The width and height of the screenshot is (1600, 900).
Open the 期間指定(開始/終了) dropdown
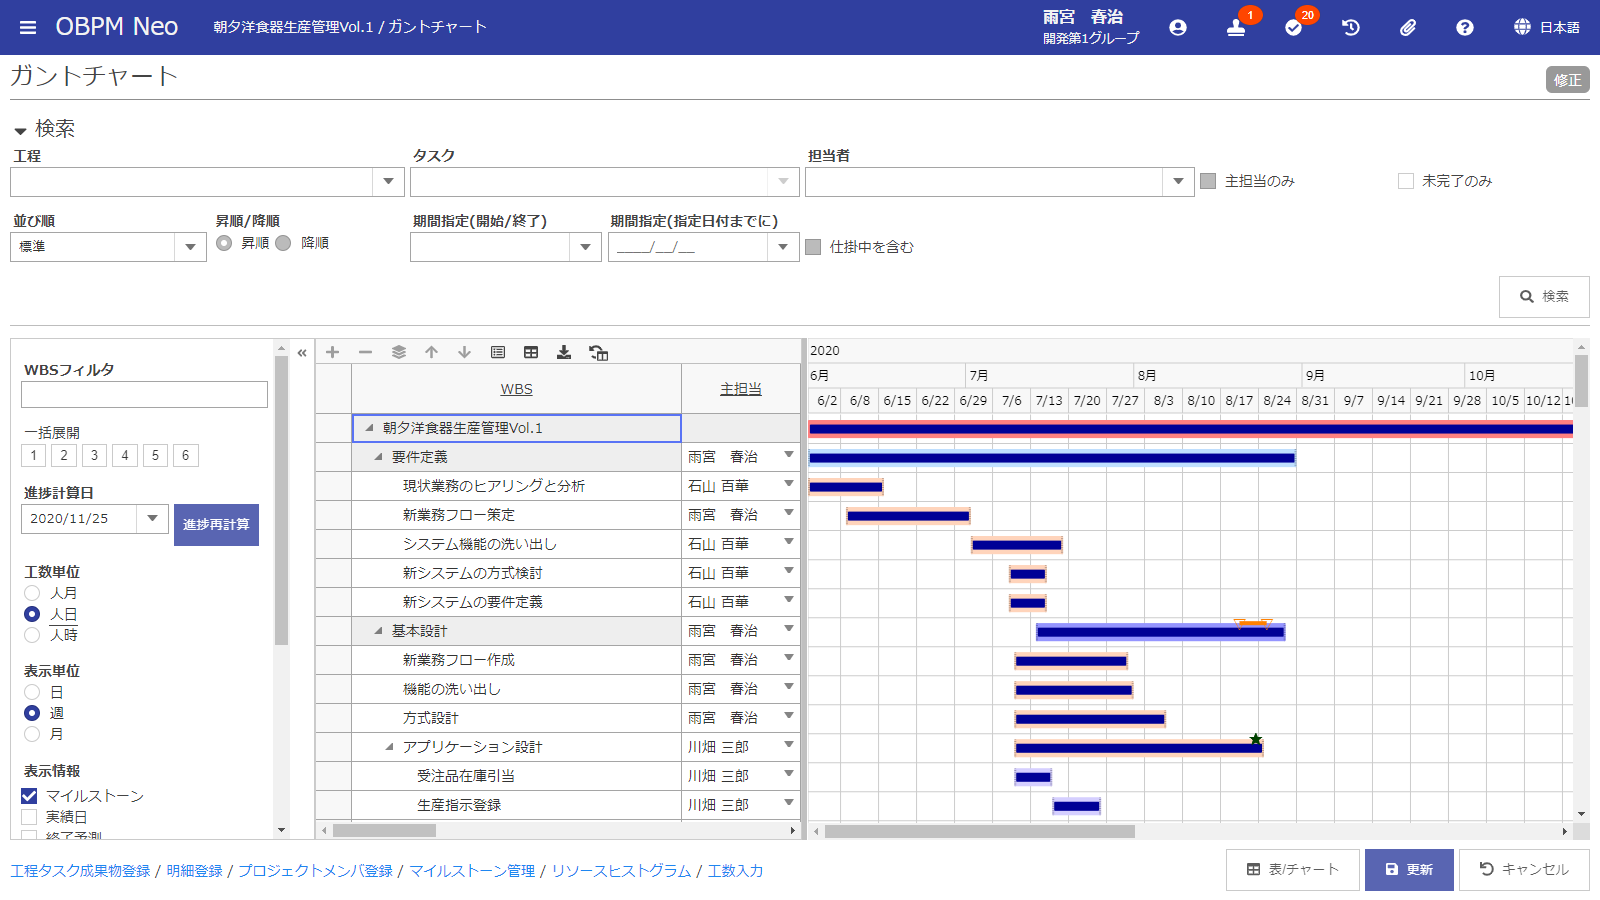coord(585,247)
